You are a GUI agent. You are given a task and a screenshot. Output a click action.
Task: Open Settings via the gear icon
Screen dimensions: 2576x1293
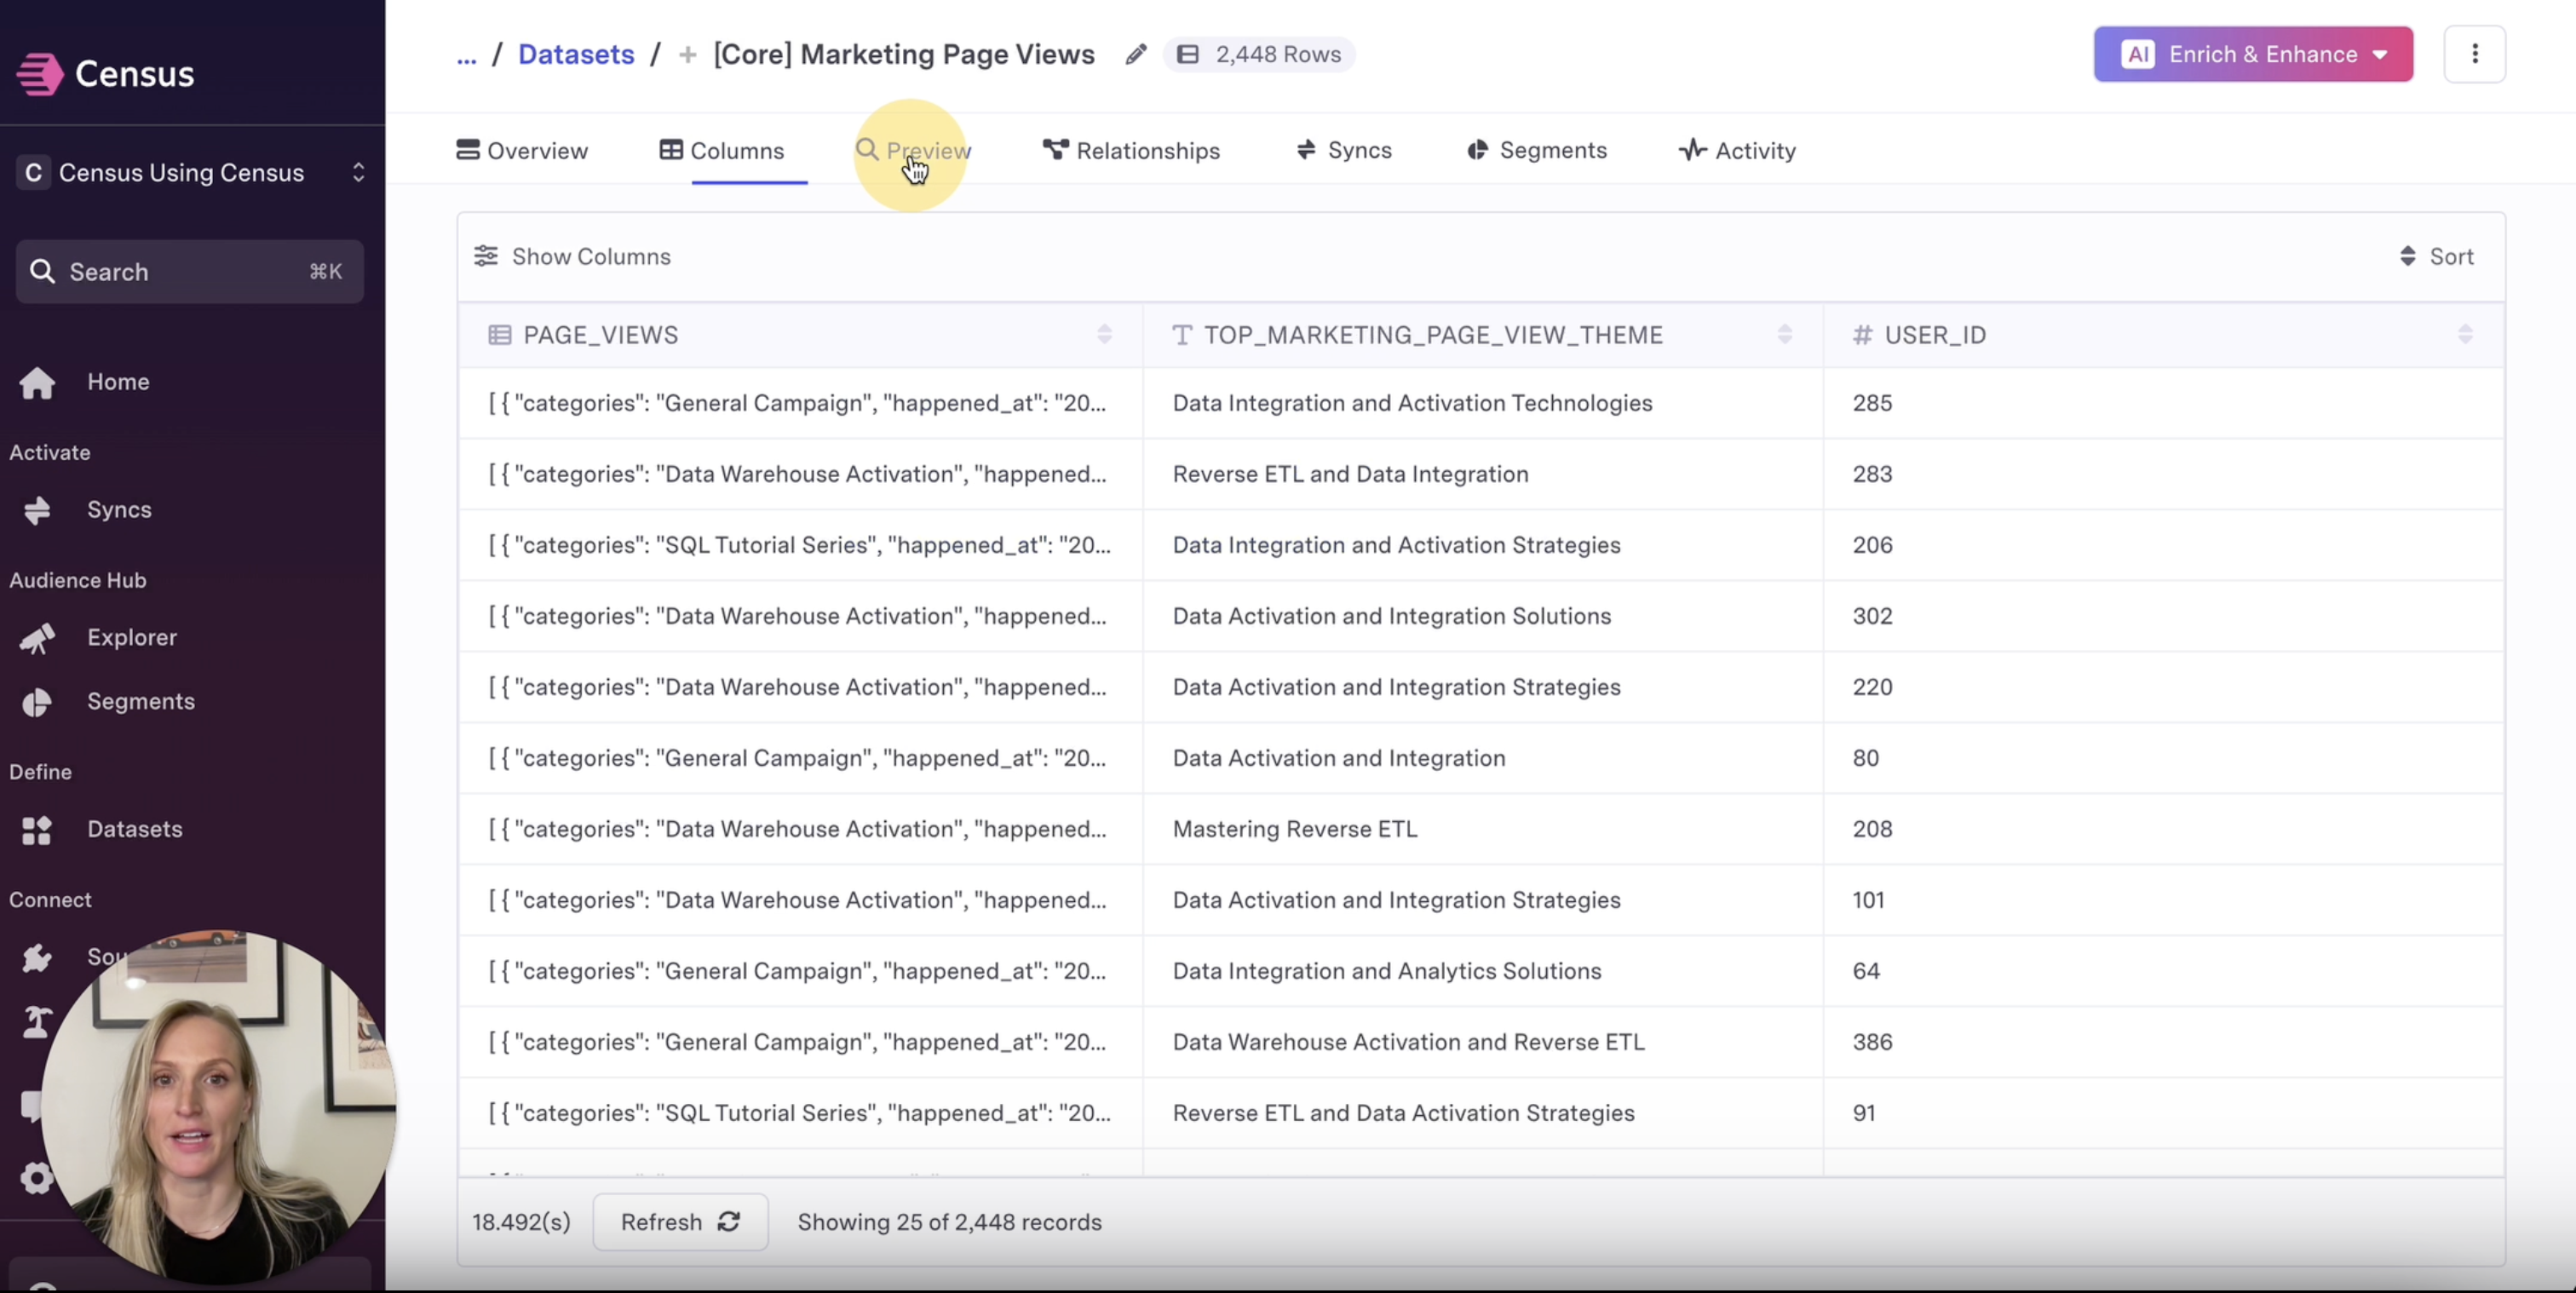tap(36, 1178)
